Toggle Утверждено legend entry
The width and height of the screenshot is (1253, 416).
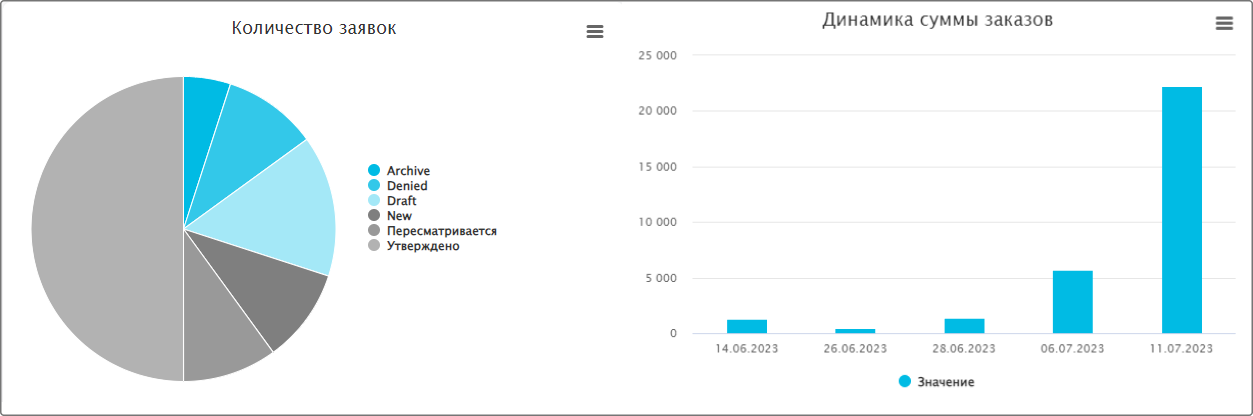tap(423, 246)
